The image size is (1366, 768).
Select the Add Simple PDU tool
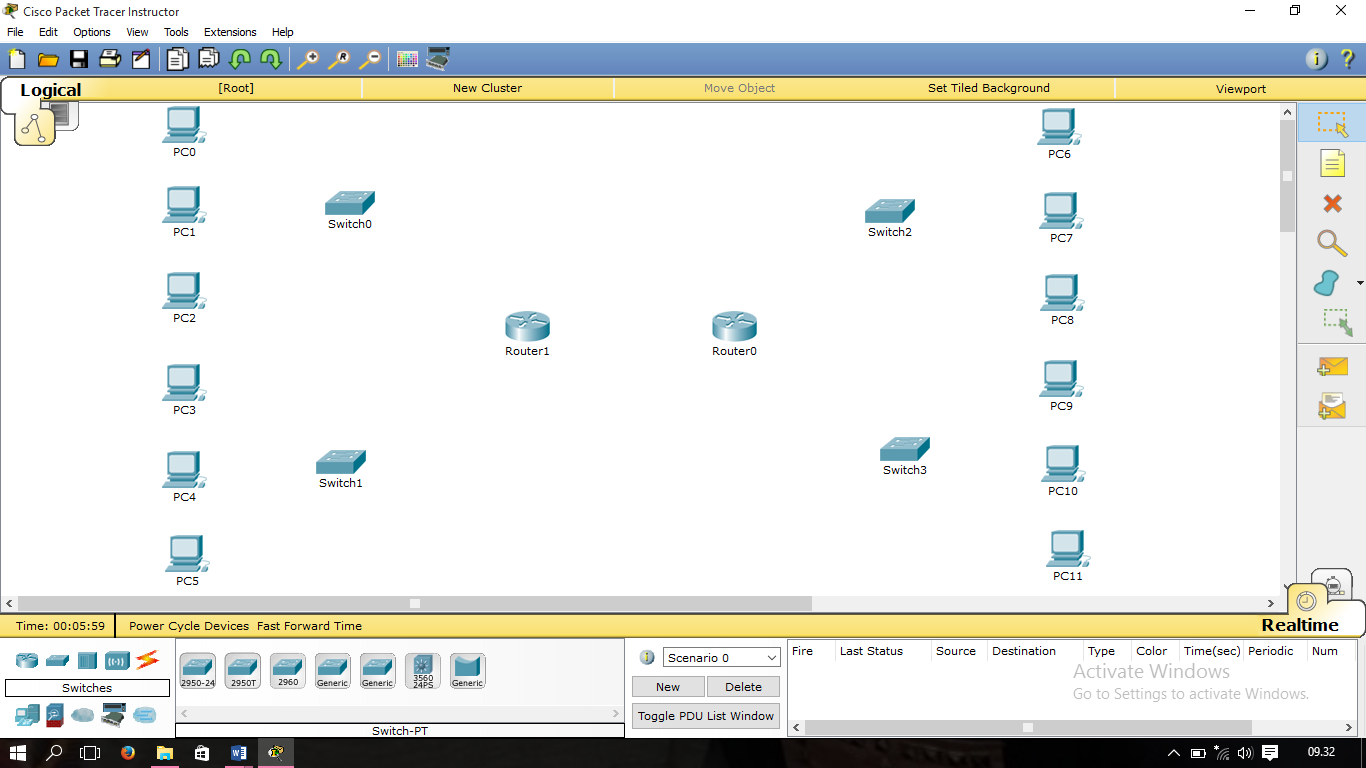[1331, 366]
